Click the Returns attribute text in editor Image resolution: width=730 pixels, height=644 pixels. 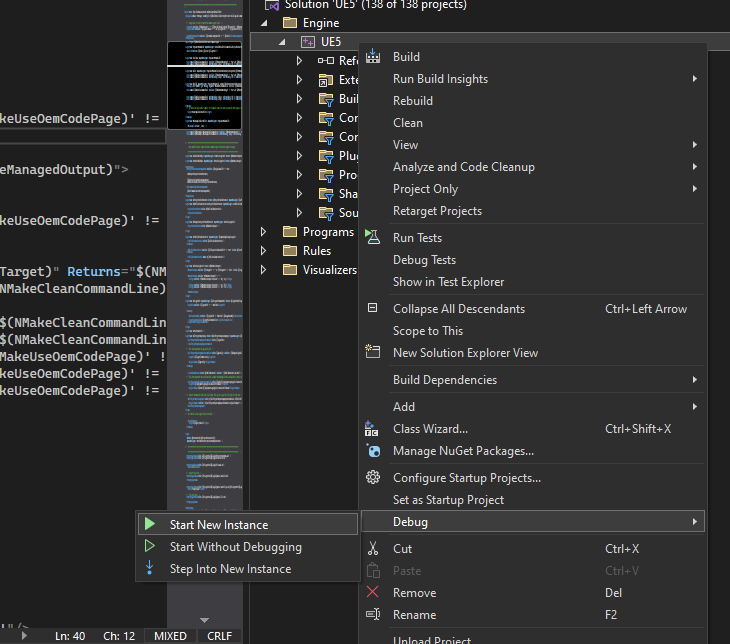(x=94, y=271)
